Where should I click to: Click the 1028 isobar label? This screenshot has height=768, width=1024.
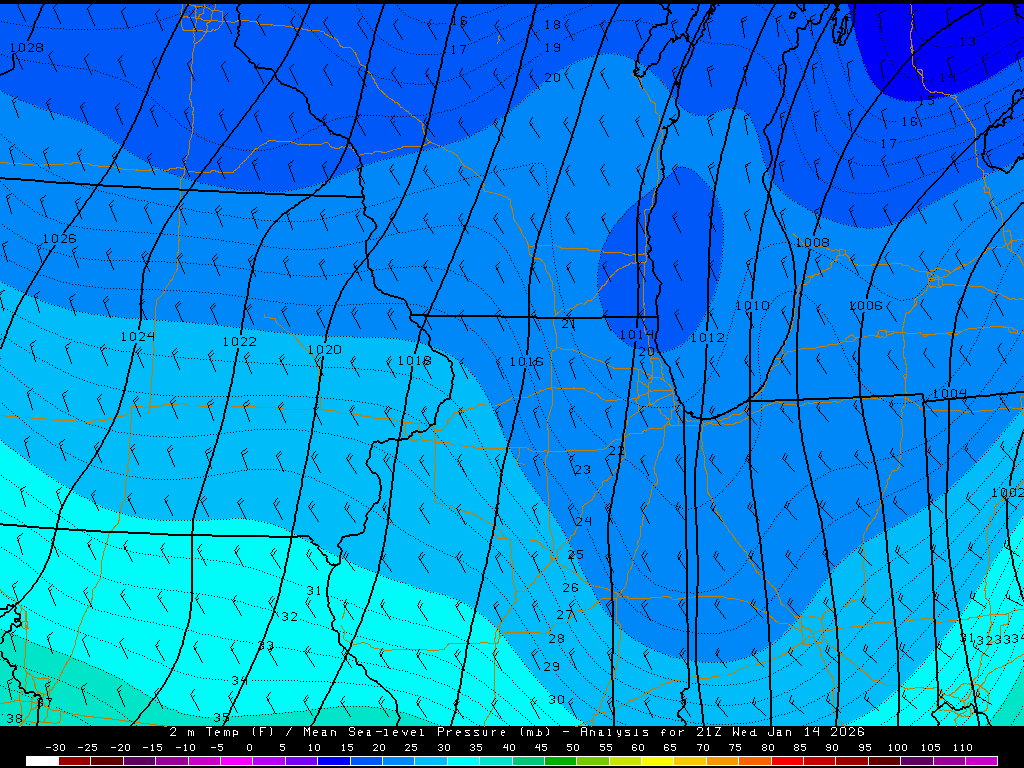[x=27, y=48]
